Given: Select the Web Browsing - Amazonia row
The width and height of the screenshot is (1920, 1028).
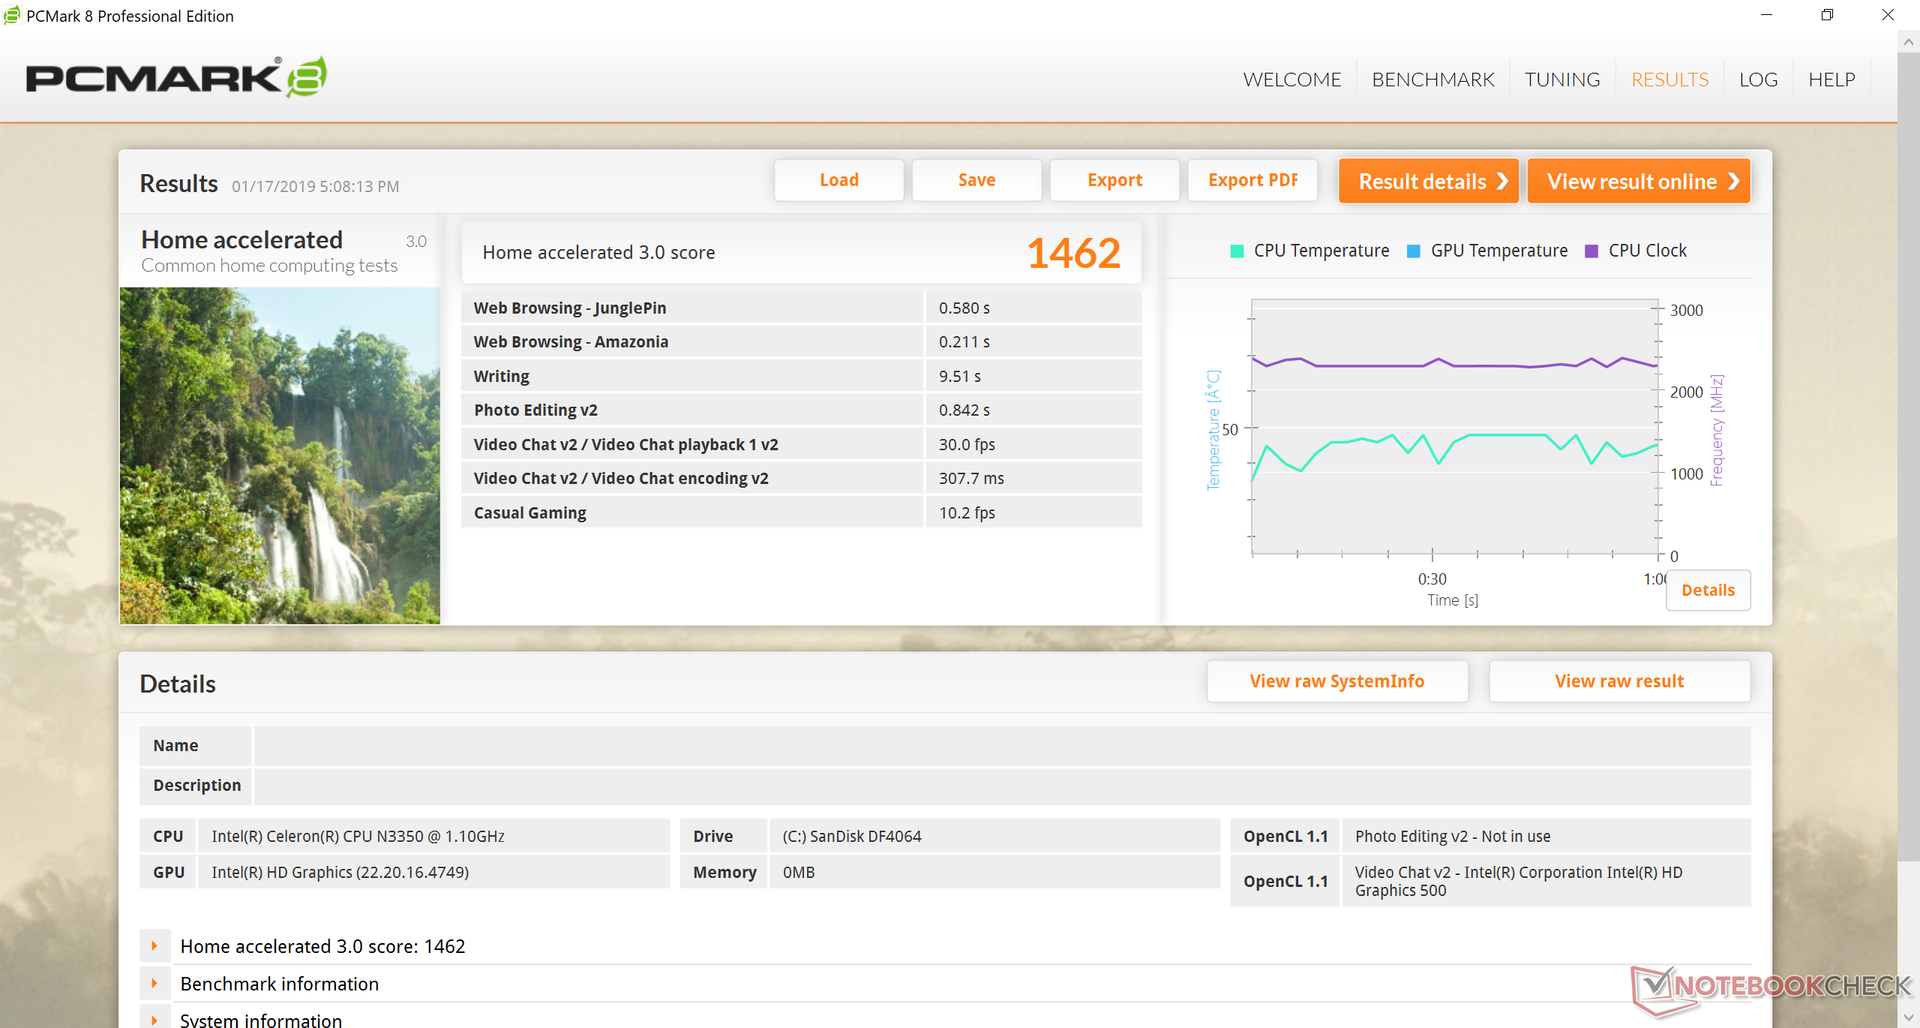Looking at the screenshot, I should [801, 342].
